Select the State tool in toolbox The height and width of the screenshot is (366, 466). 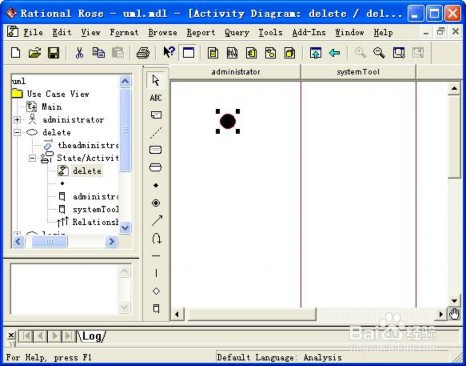tap(156, 150)
